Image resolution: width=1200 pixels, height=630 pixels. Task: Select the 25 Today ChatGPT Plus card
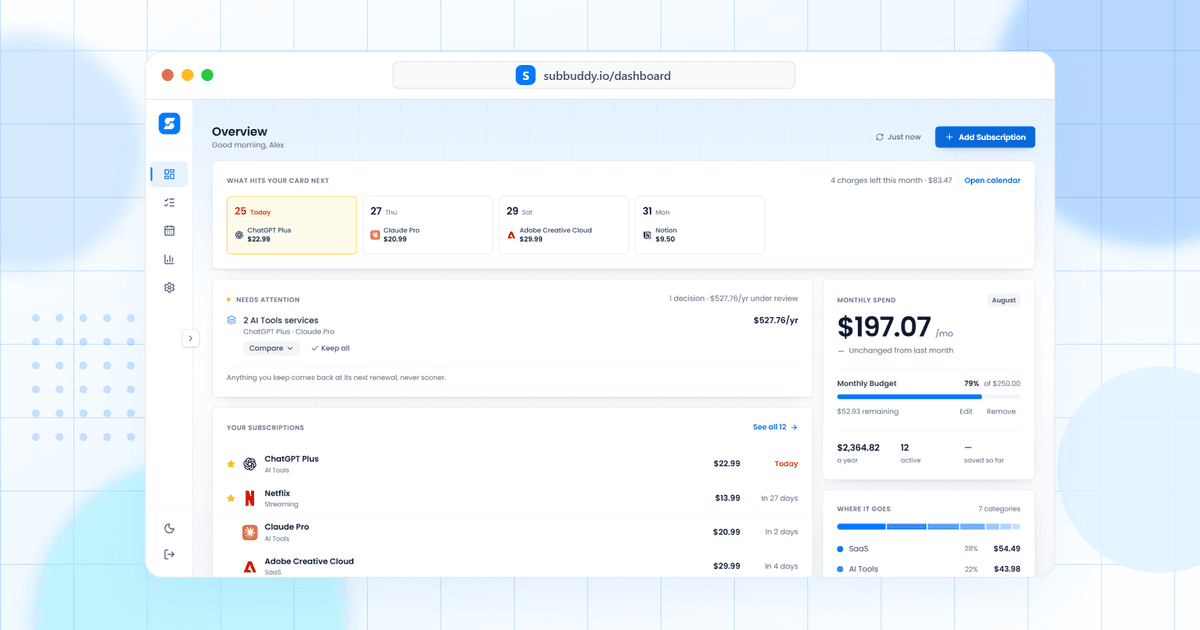pyautogui.click(x=292, y=225)
